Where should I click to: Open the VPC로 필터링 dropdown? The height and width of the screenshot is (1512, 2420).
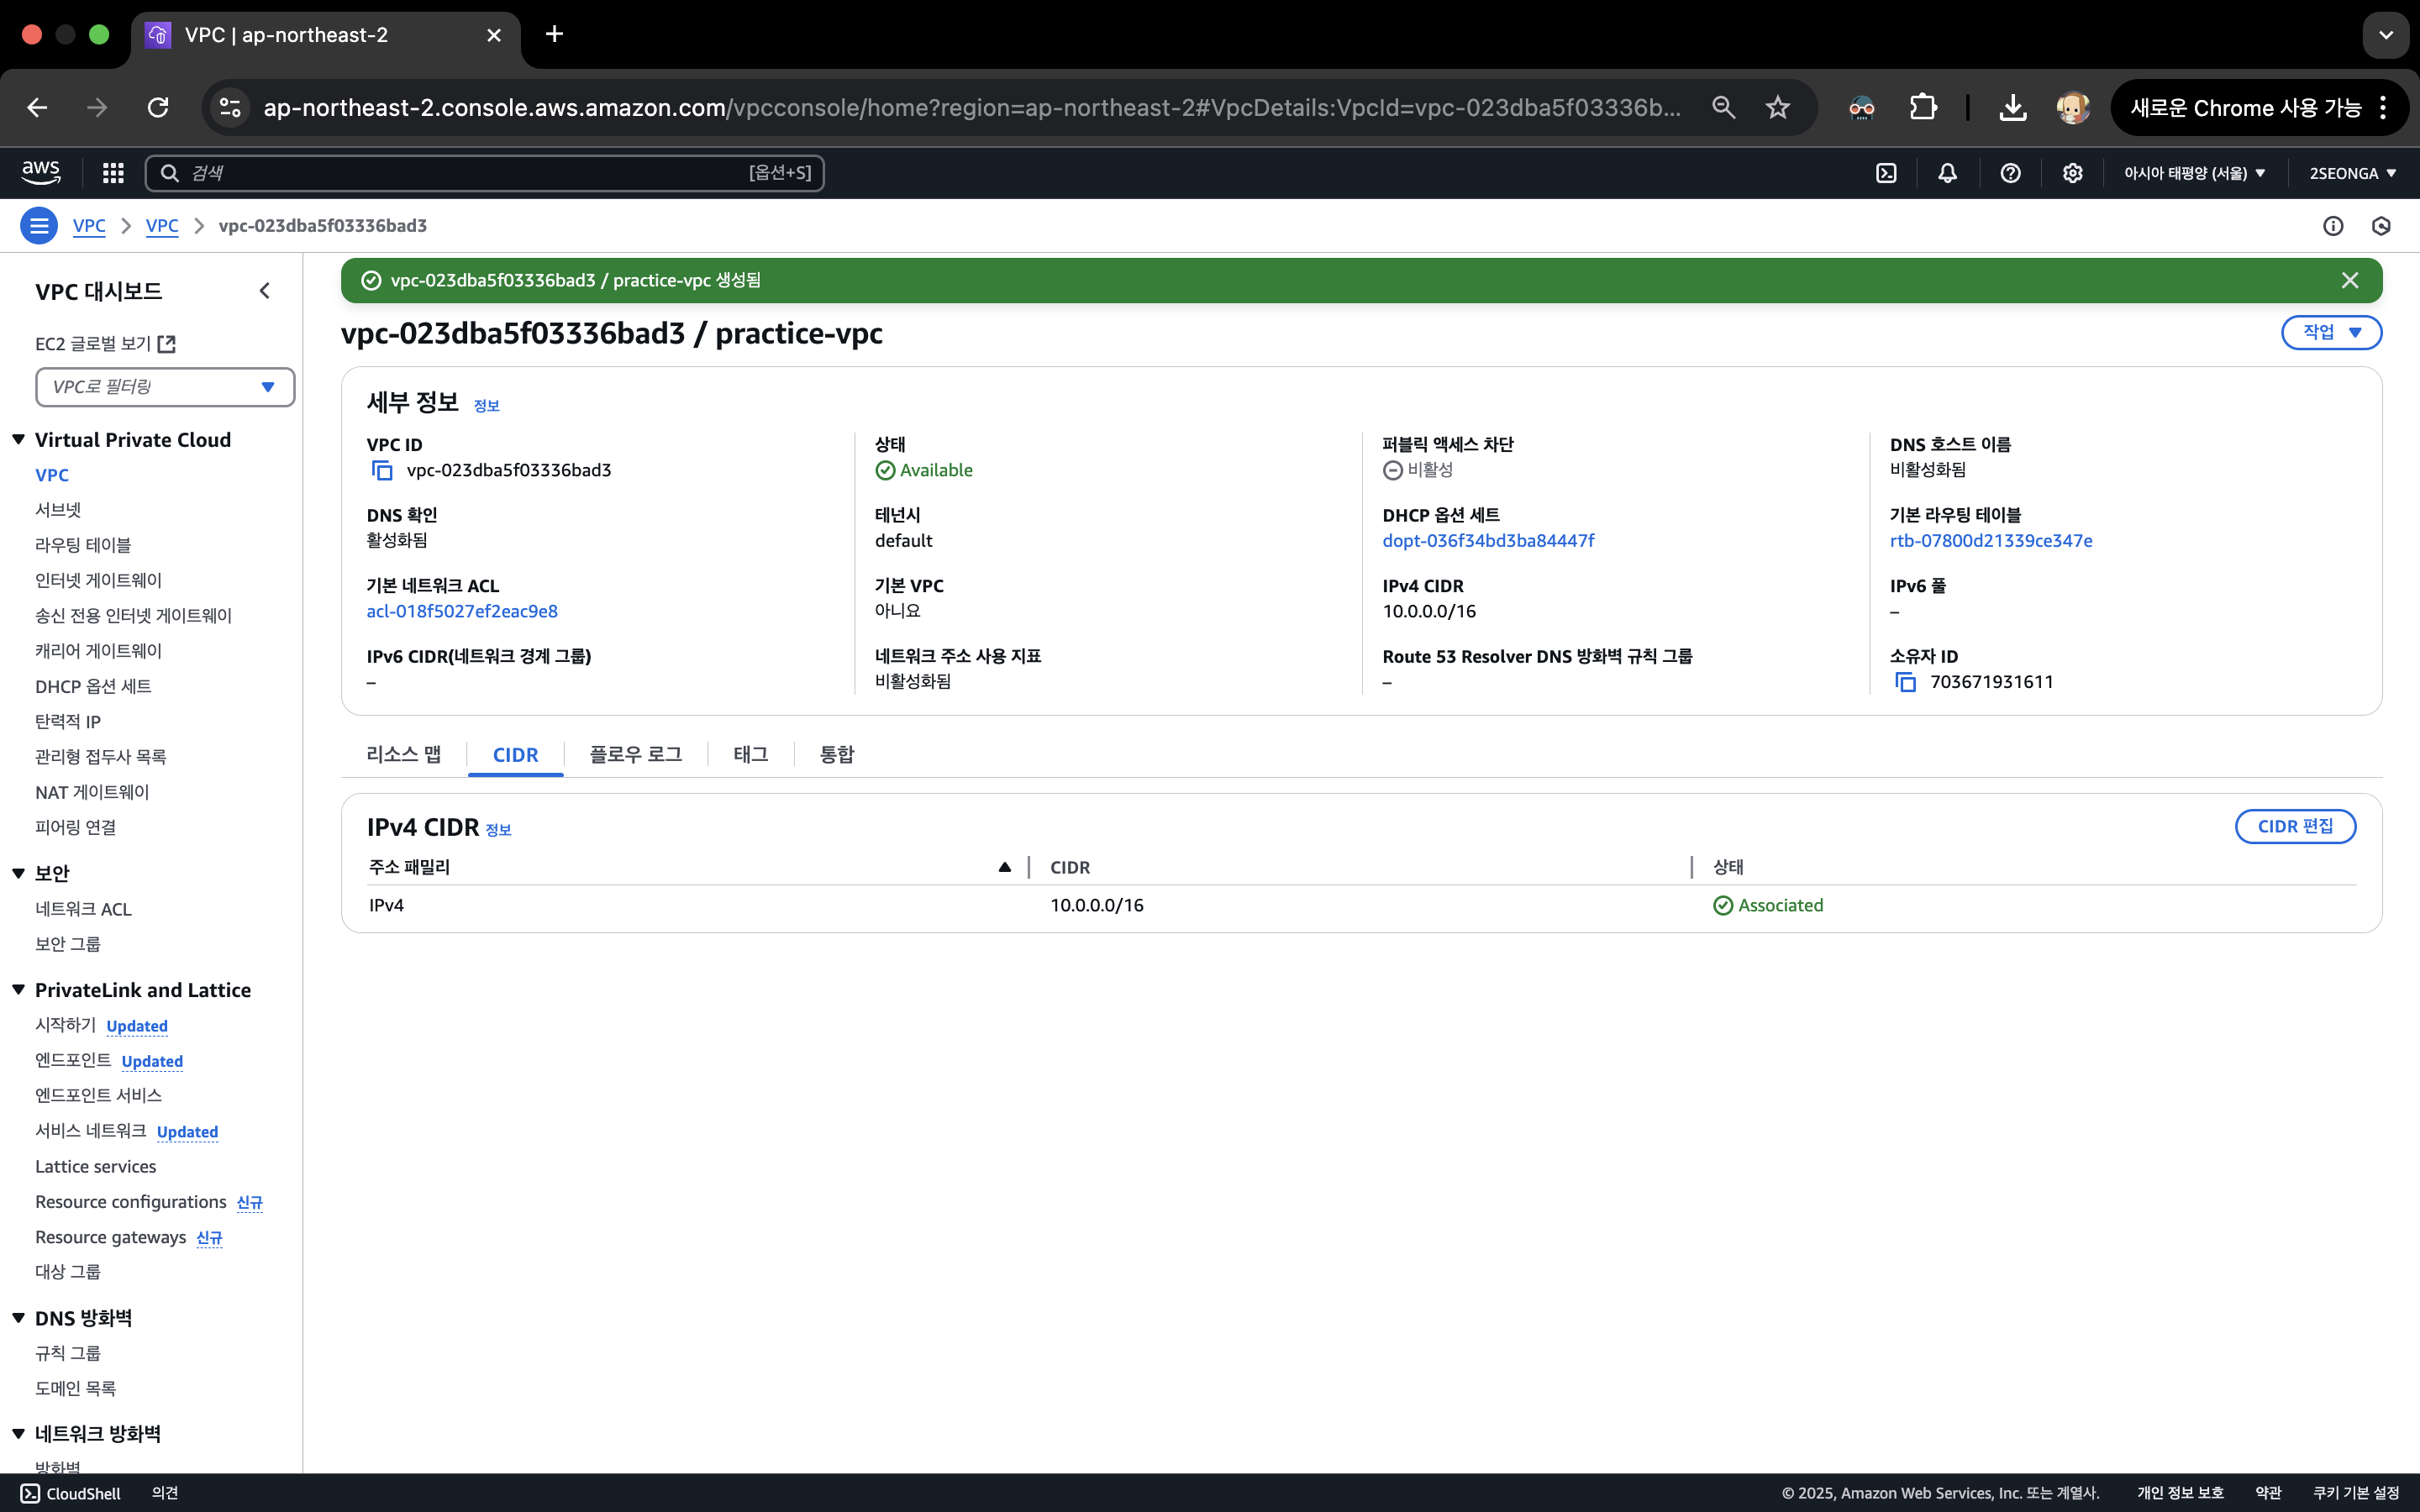pos(165,387)
